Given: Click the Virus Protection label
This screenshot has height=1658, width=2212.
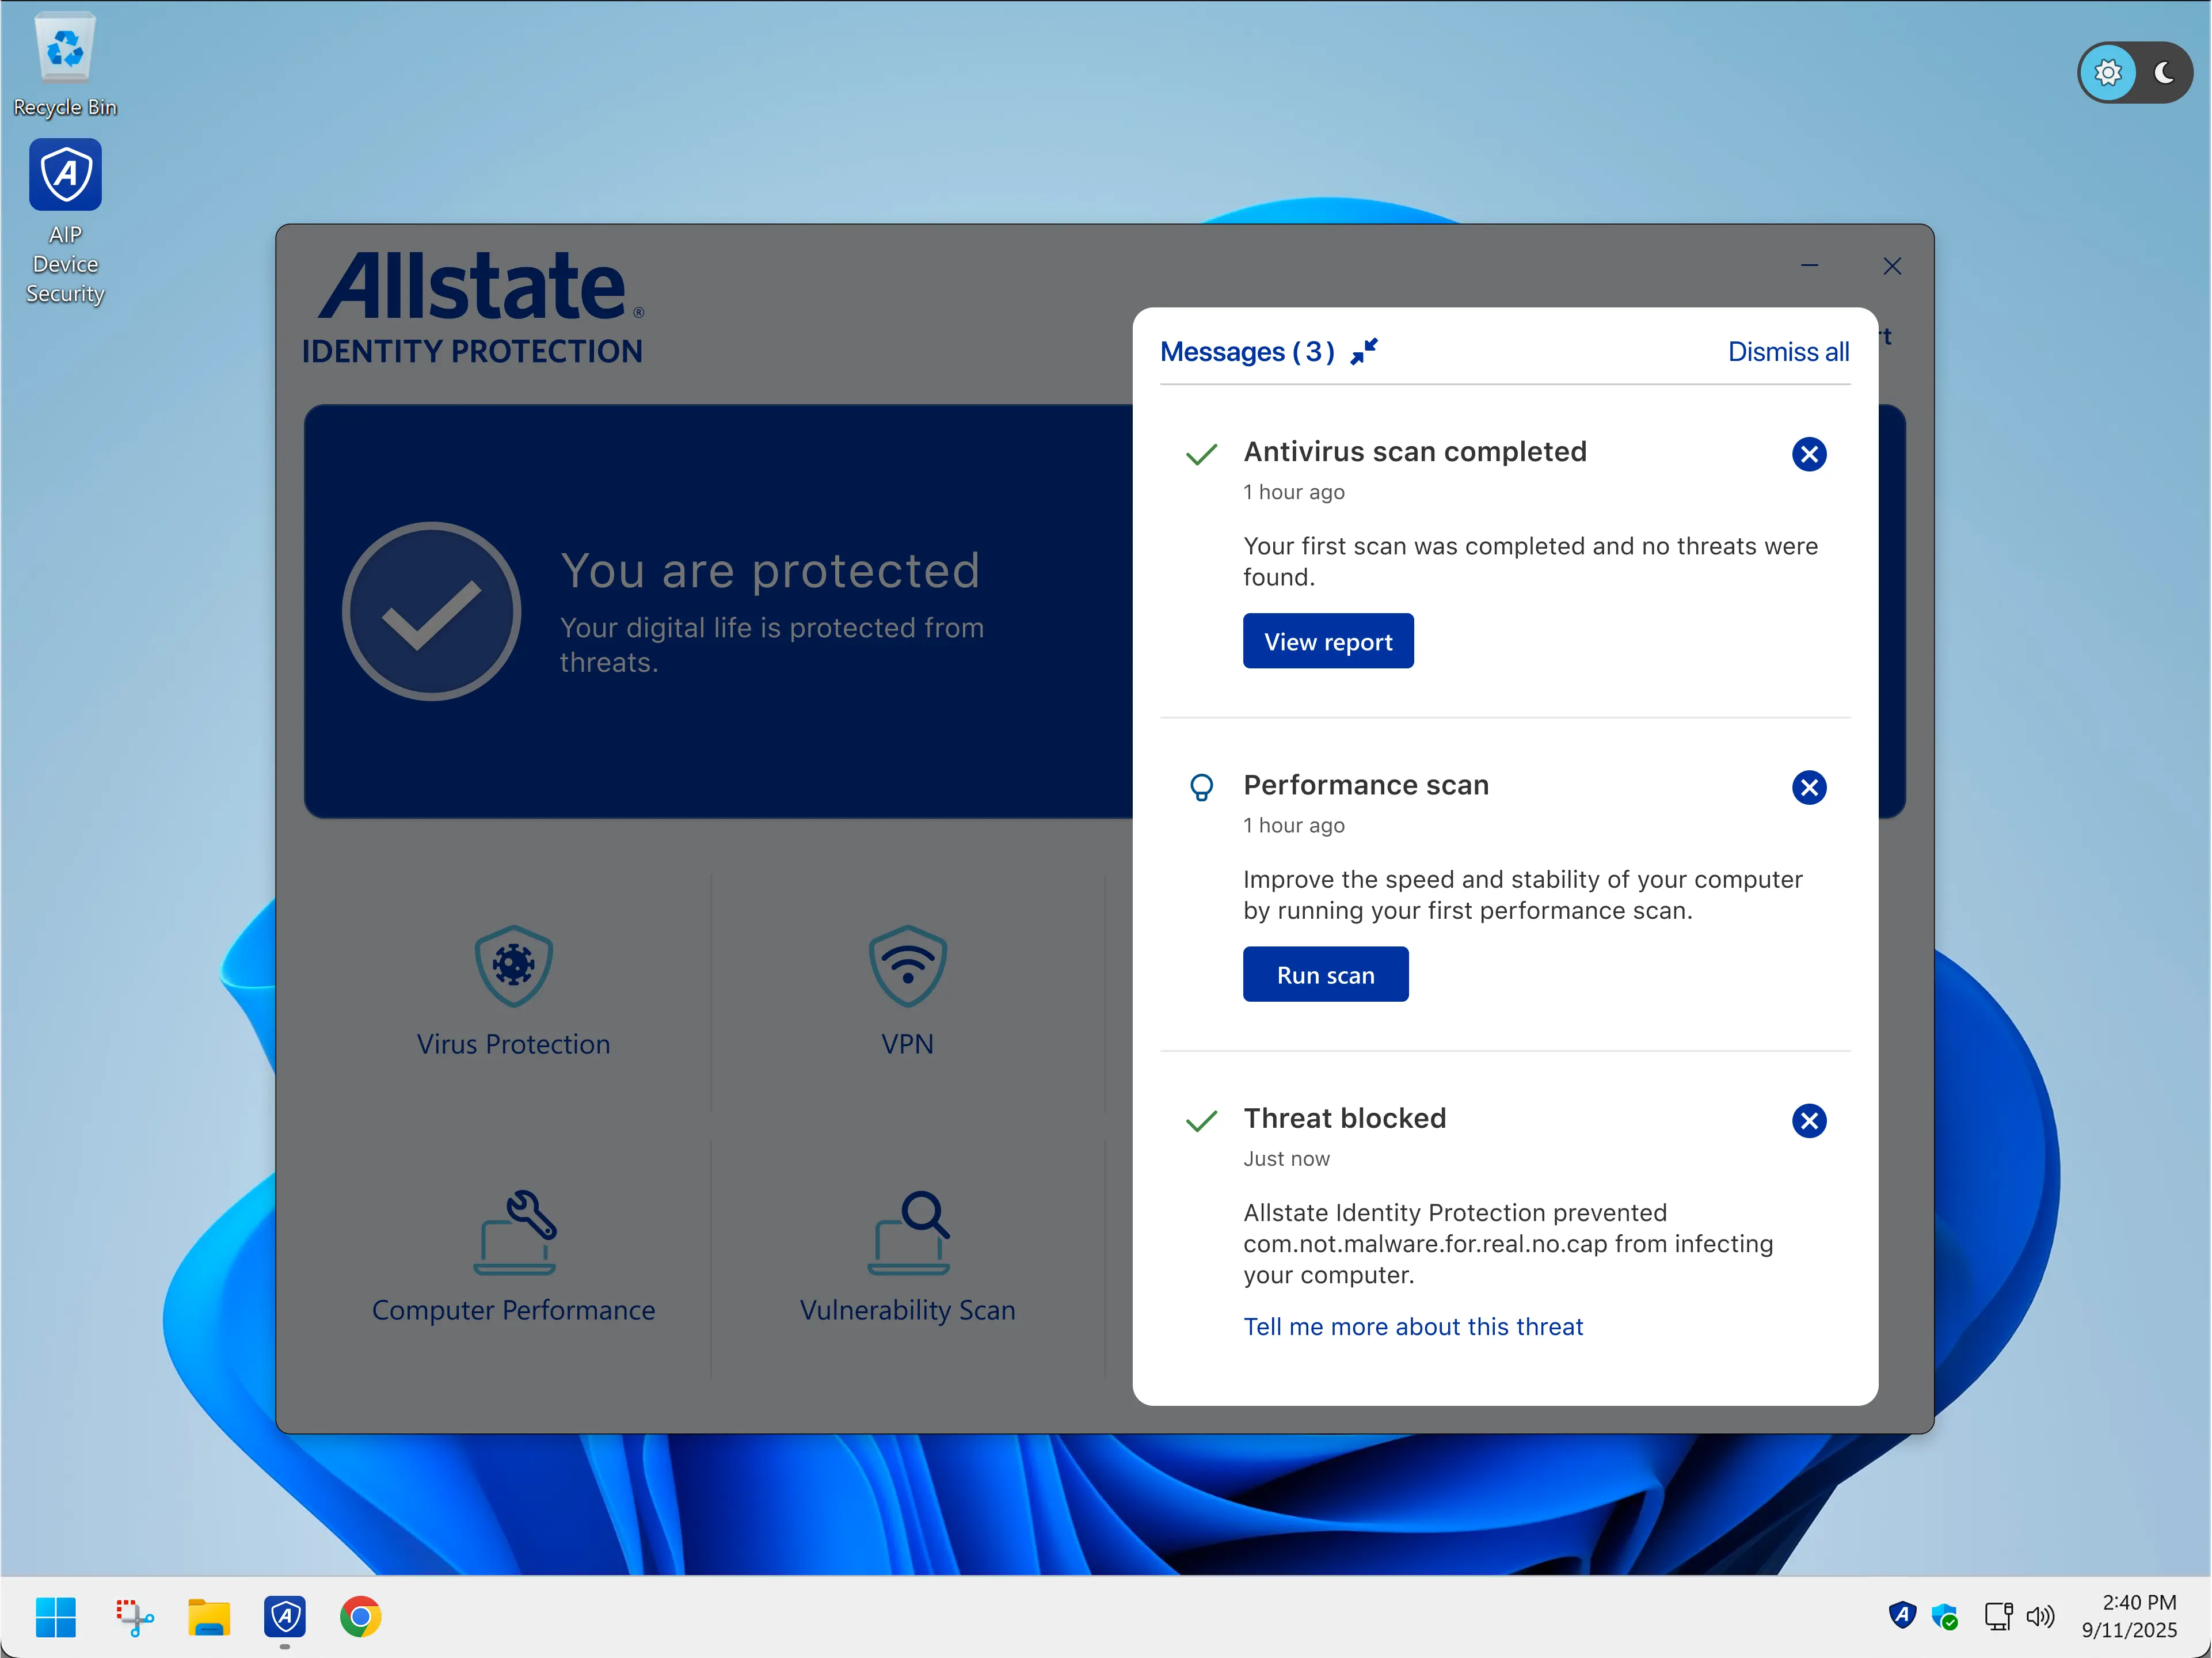Looking at the screenshot, I should pyautogui.click(x=513, y=1044).
